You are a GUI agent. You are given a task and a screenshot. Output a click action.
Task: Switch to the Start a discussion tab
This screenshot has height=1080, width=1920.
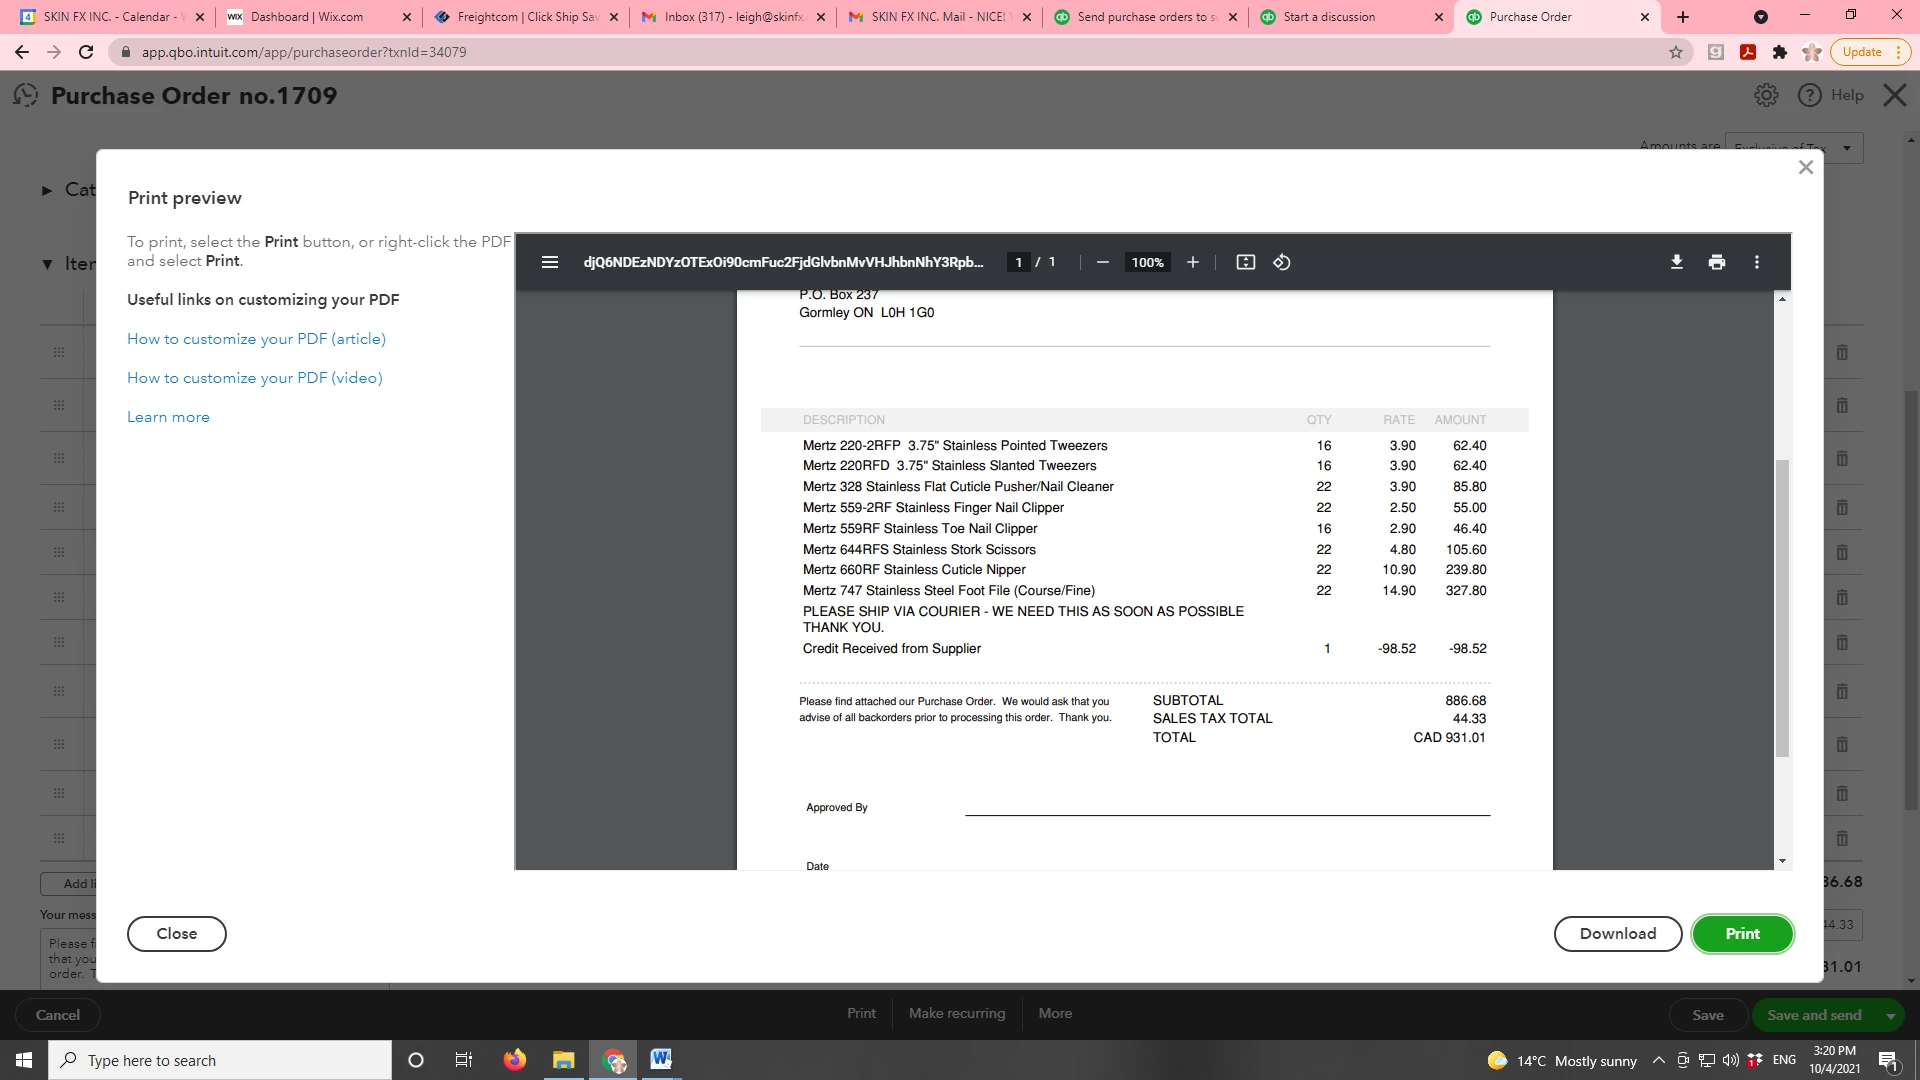tap(1353, 17)
